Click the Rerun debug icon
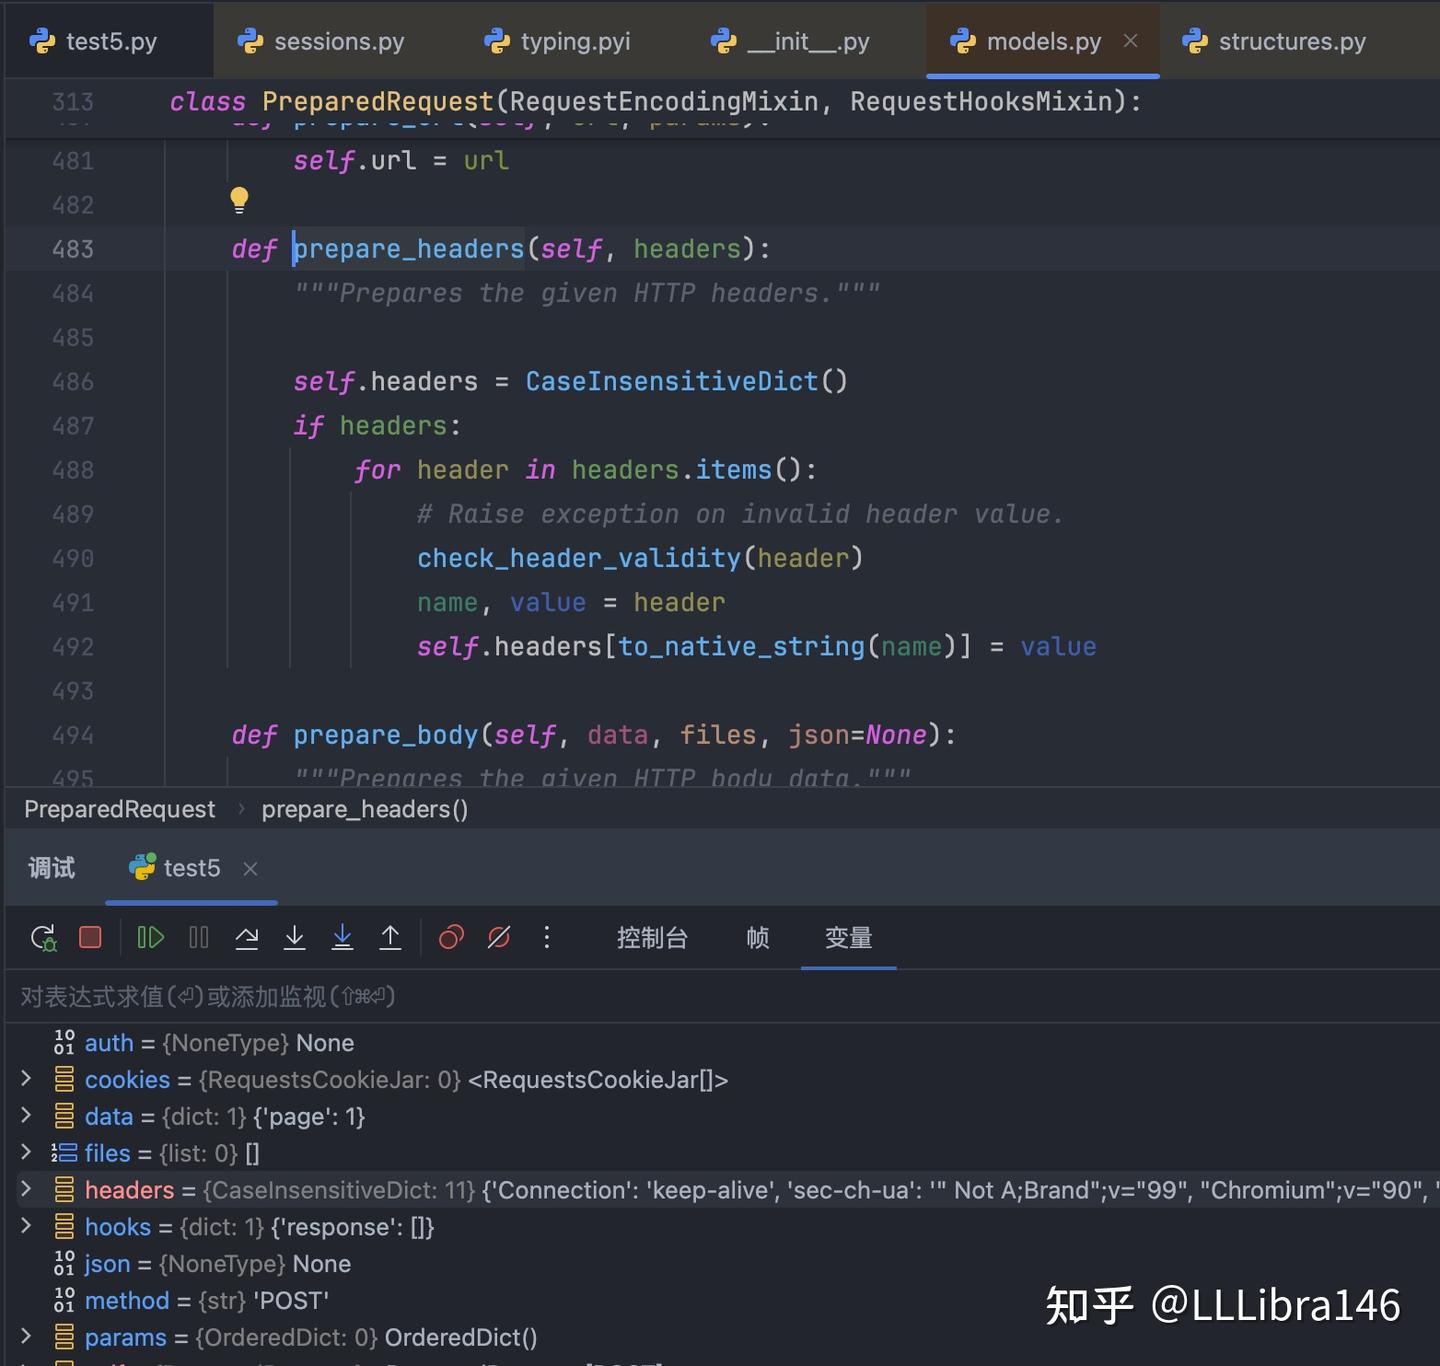This screenshot has height=1366, width=1440. (44, 938)
